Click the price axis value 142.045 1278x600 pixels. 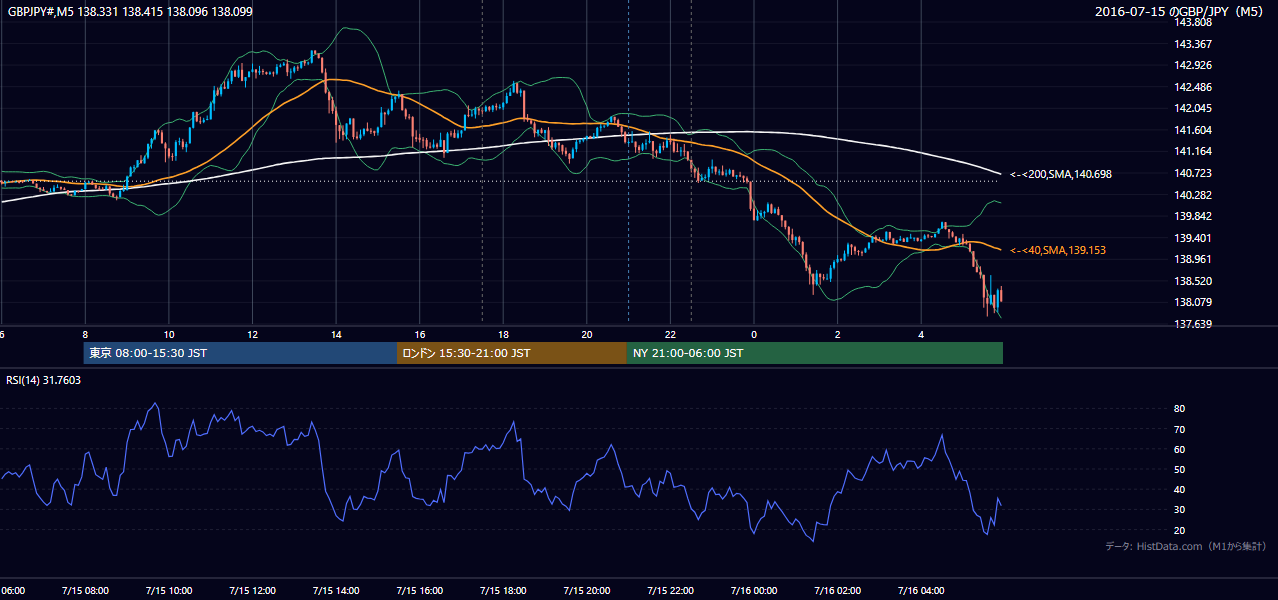(x=1192, y=109)
